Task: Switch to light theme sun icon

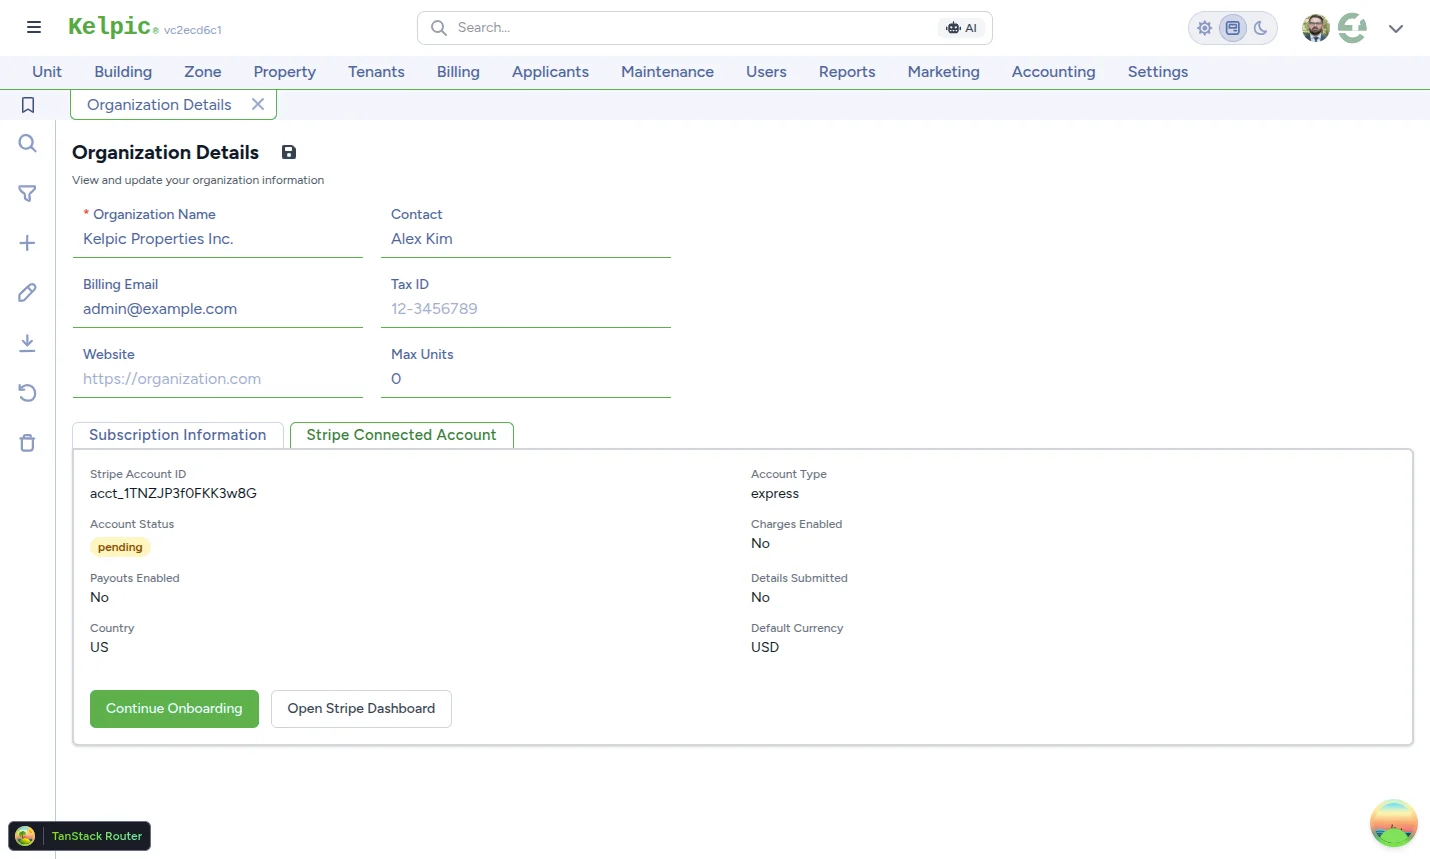Action: click(x=1205, y=28)
